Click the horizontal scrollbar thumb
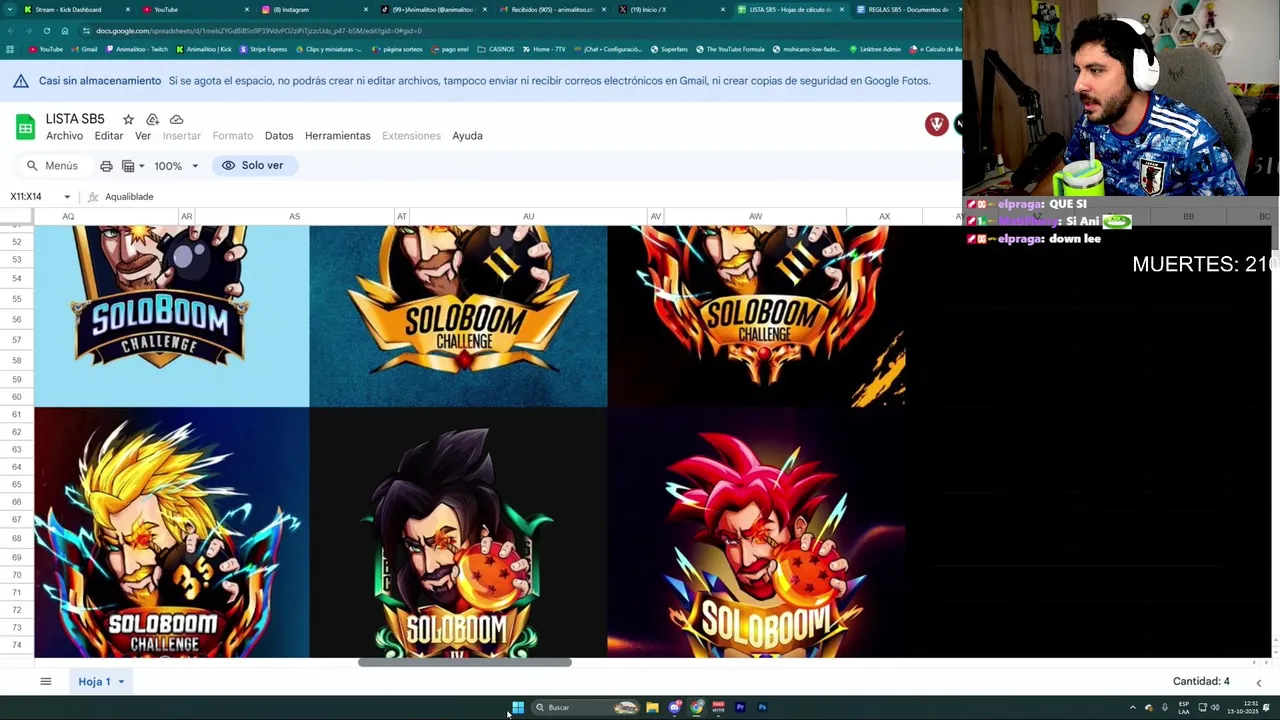The image size is (1280, 720). pyautogui.click(x=465, y=662)
